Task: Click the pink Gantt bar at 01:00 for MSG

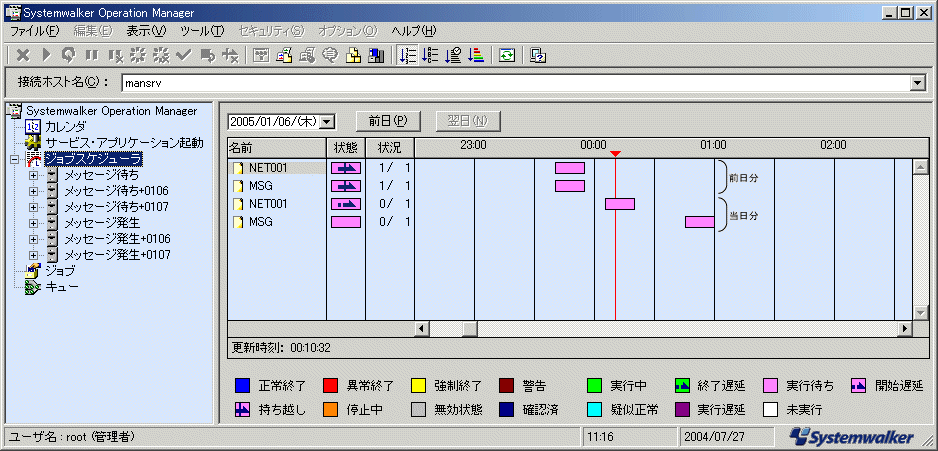Action: coord(700,222)
